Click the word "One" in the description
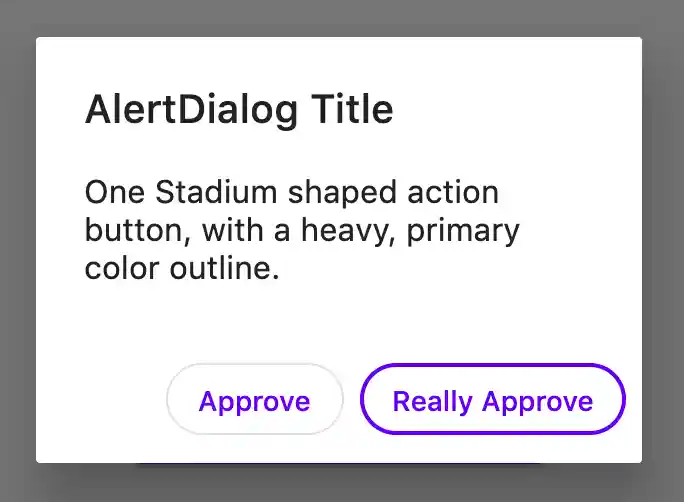The width and height of the screenshot is (684, 502). pos(108,192)
